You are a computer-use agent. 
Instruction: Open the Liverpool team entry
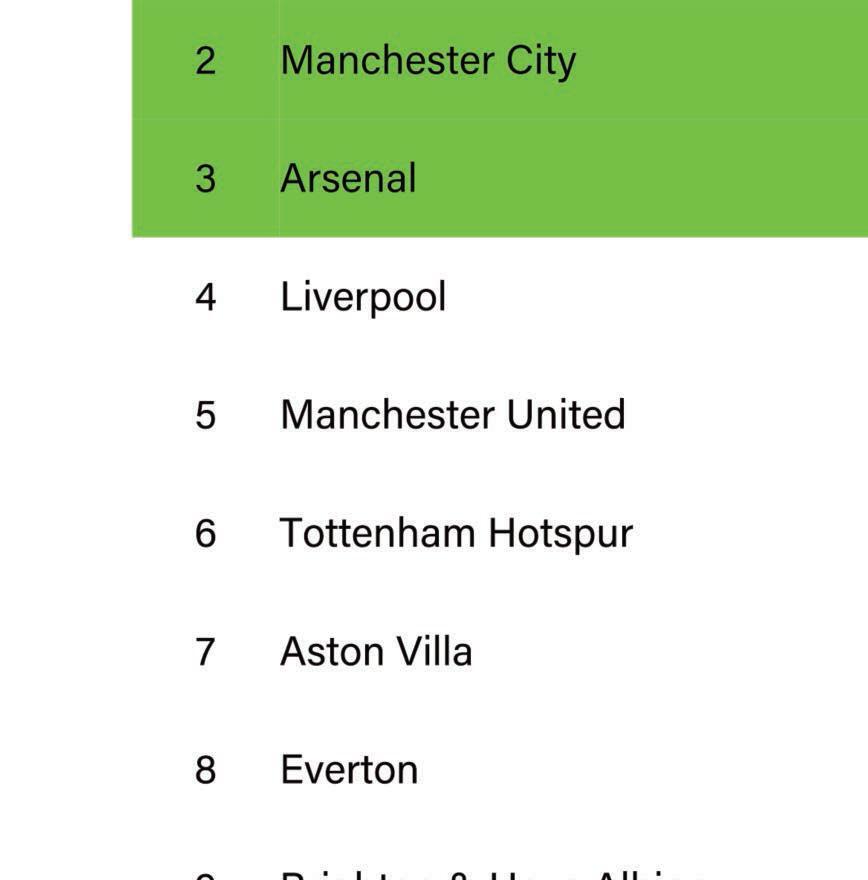tap(363, 297)
